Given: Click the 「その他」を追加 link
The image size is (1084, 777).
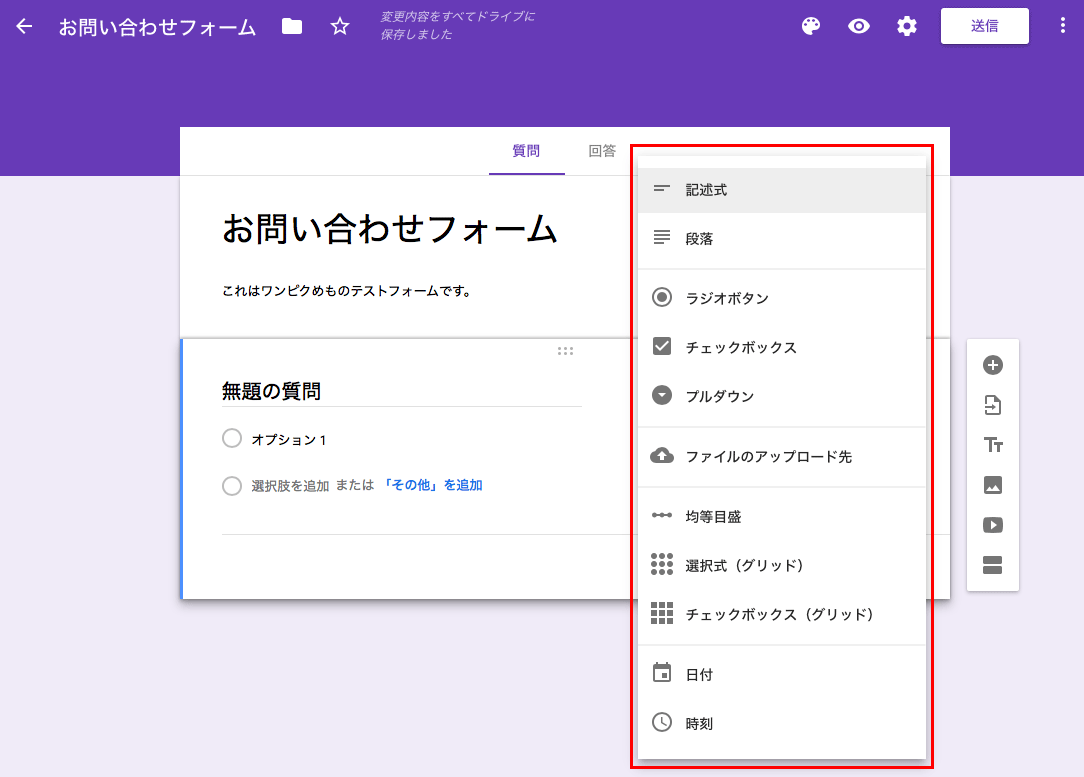Looking at the screenshot, I should point(431,485).
